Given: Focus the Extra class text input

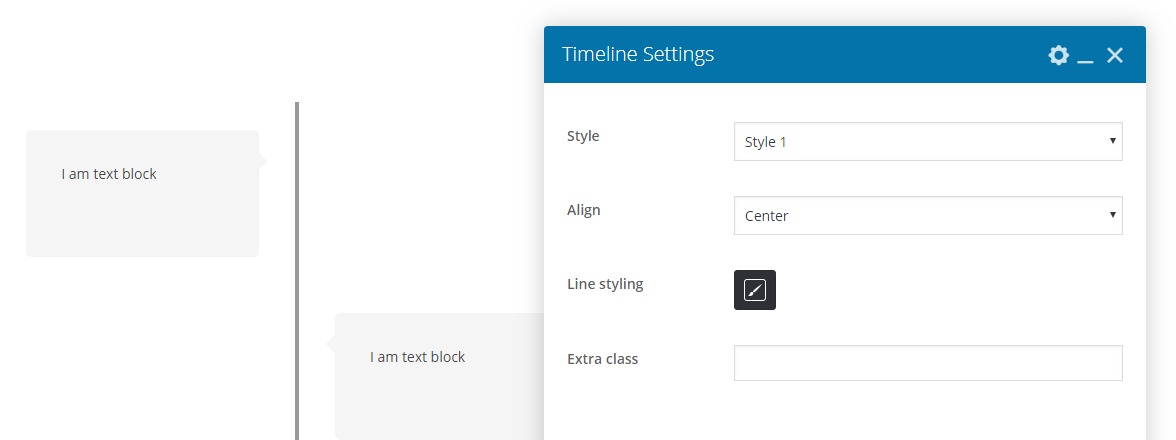Looking at the screenshot, I should (x=928, y=363).
